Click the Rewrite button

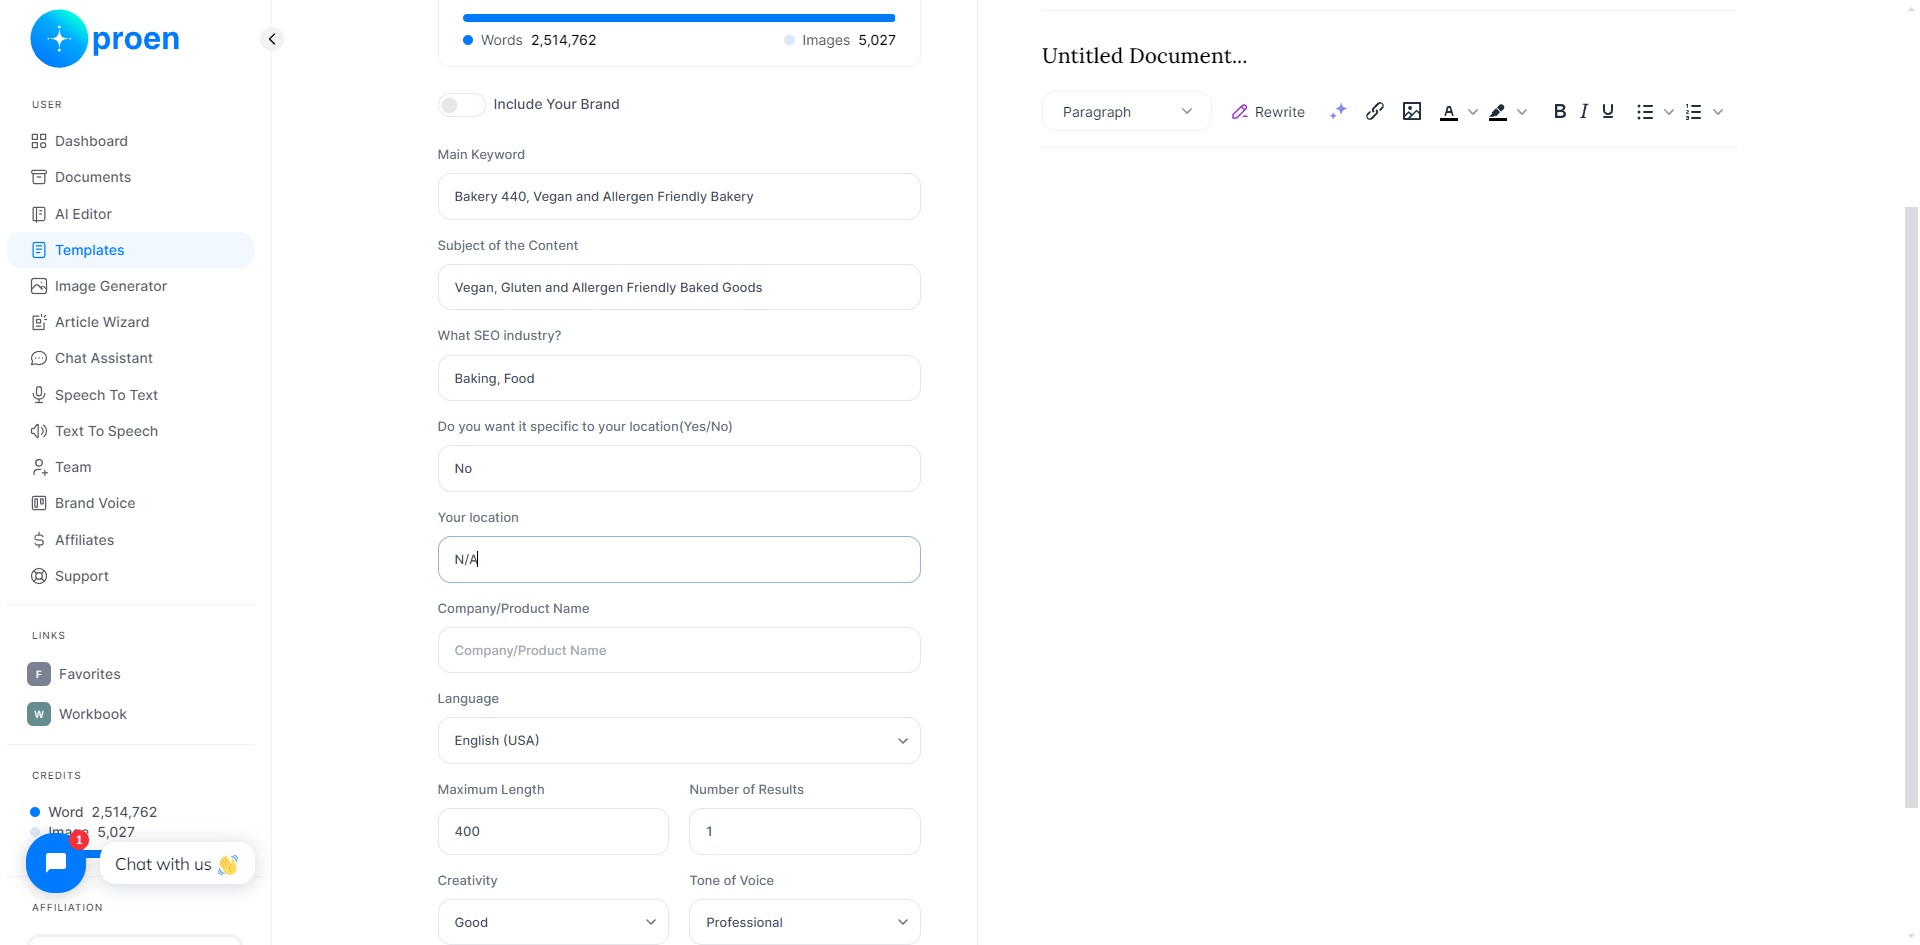click(1268, 112)
